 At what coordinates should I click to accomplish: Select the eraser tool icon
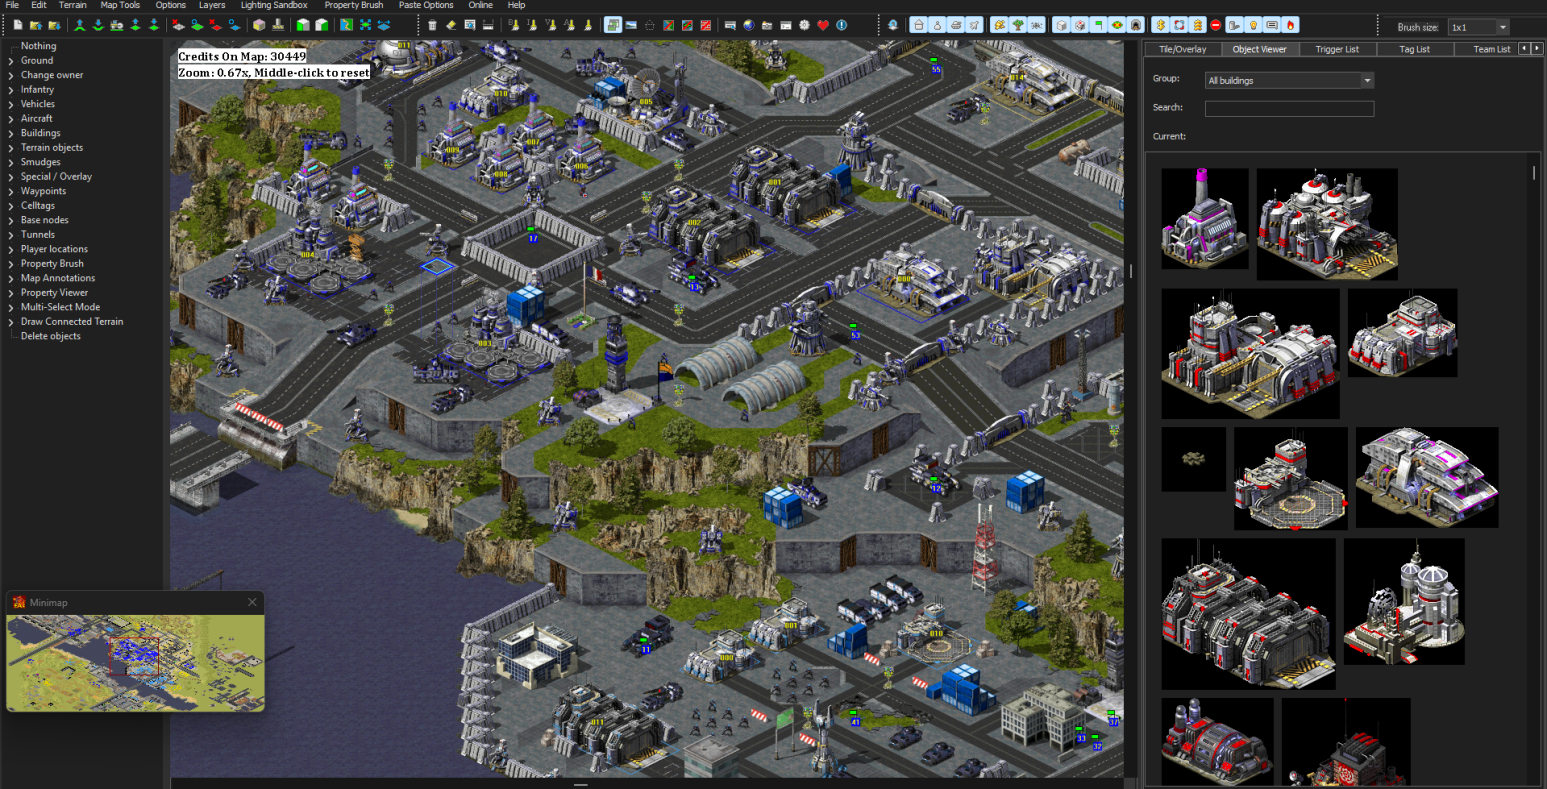pyautogui.click(x=451, y=25)
